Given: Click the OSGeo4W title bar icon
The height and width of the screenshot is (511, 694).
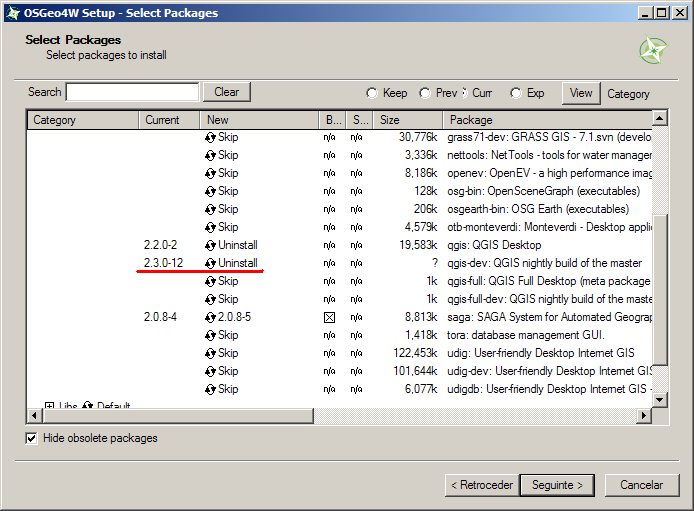Looking at the screenshot, I should pyautogui.click(x=13, y=13).
